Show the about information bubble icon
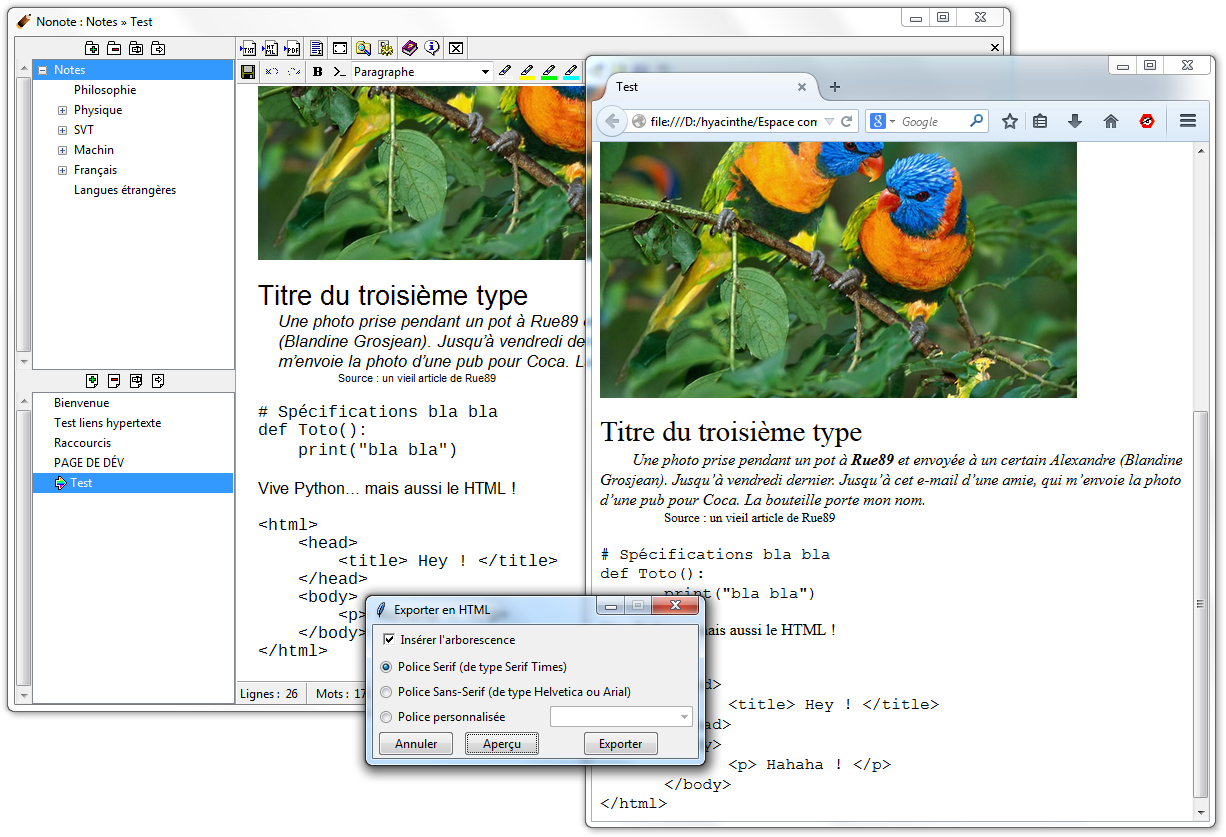 pos(432,48)
